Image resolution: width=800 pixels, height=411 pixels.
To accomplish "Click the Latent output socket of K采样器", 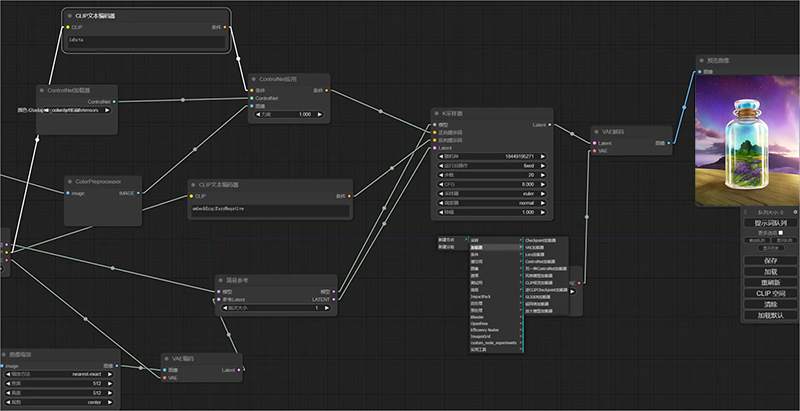I will (550, 124).
